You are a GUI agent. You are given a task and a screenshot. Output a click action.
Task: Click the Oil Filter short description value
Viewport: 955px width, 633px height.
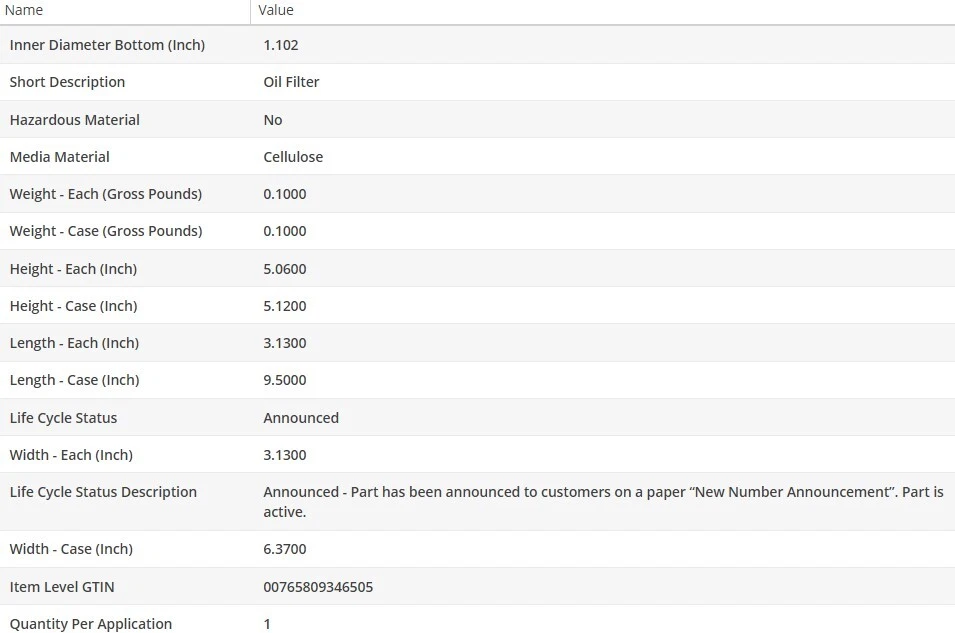click(291, 82)
